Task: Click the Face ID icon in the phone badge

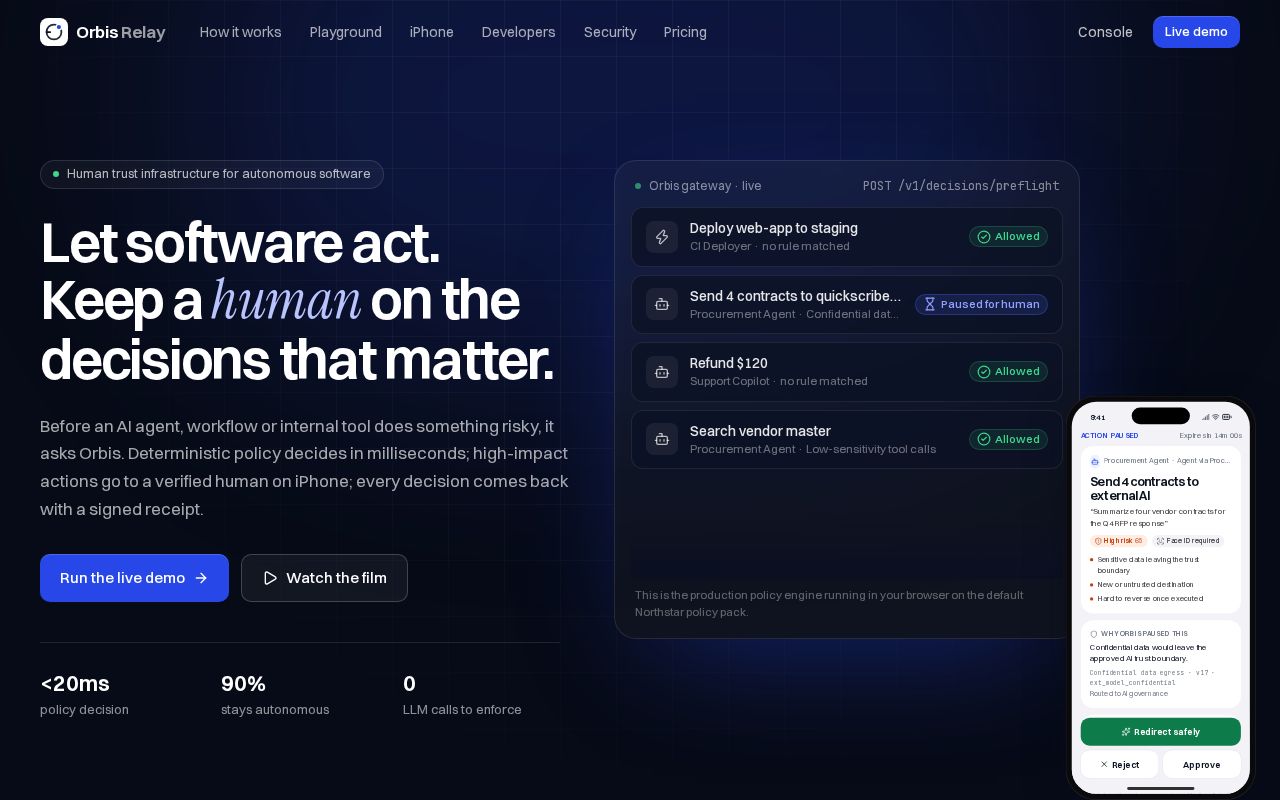Action: 1160,541
